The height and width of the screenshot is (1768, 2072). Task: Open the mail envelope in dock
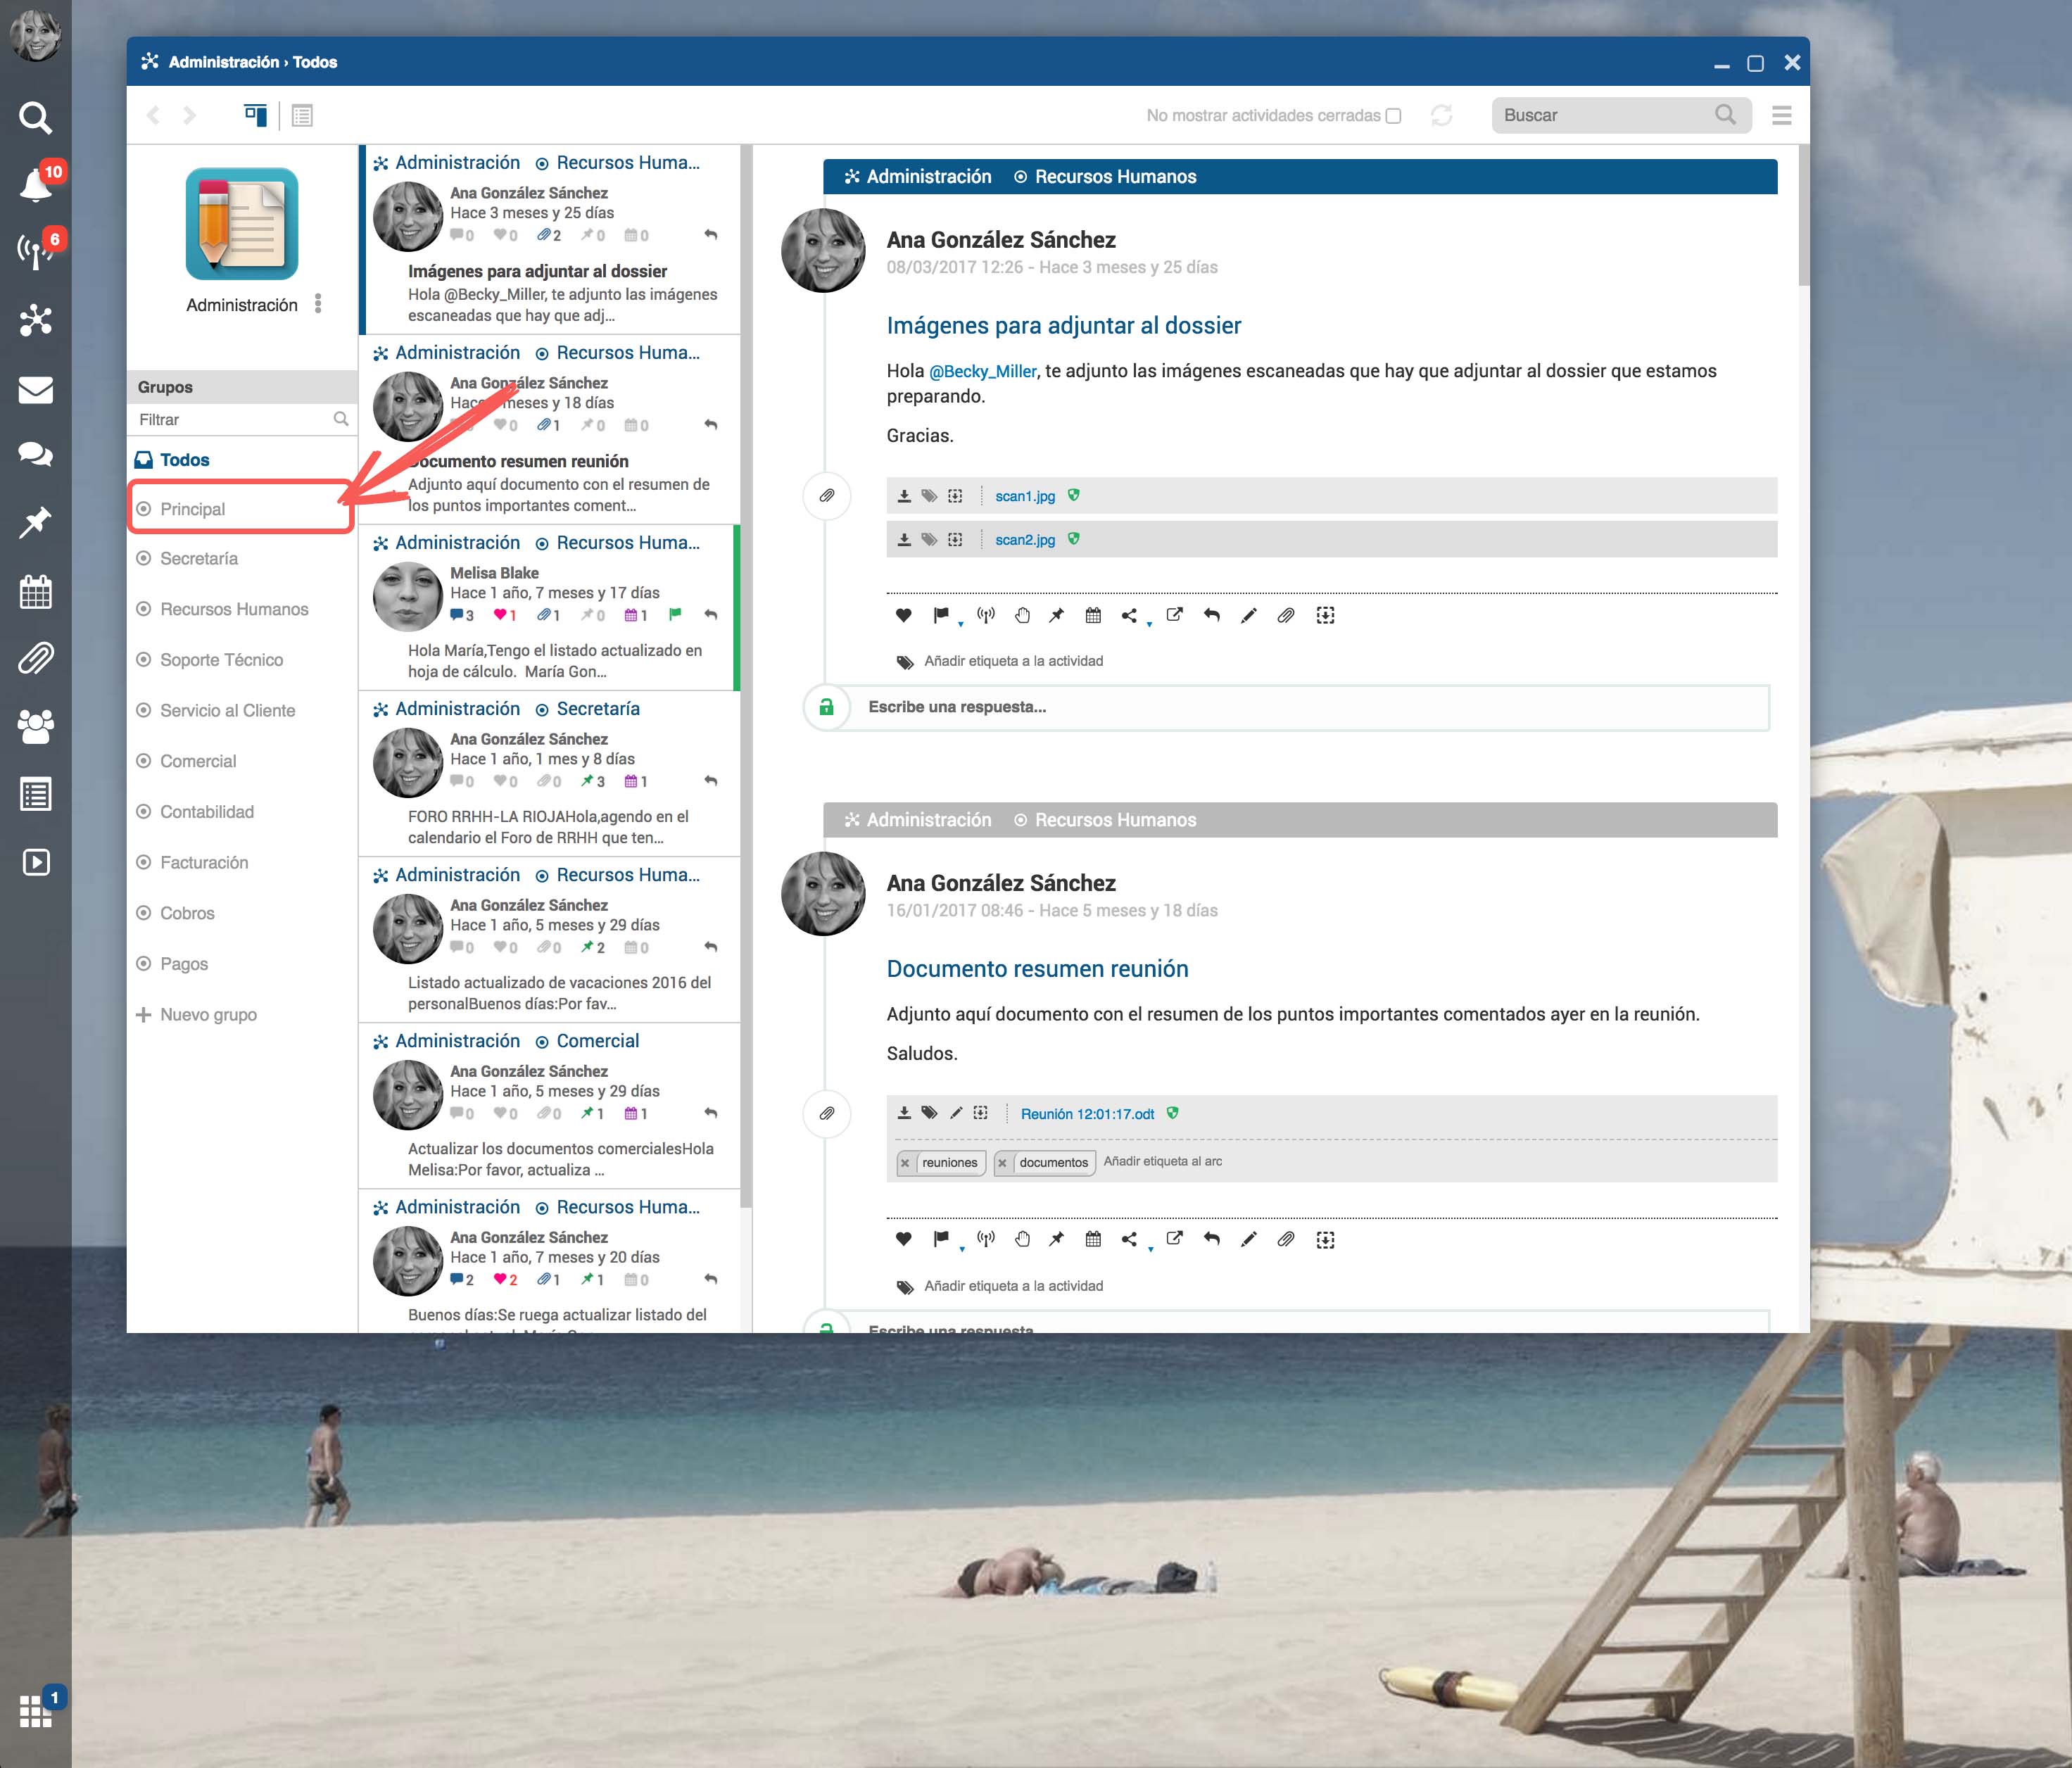36,390
